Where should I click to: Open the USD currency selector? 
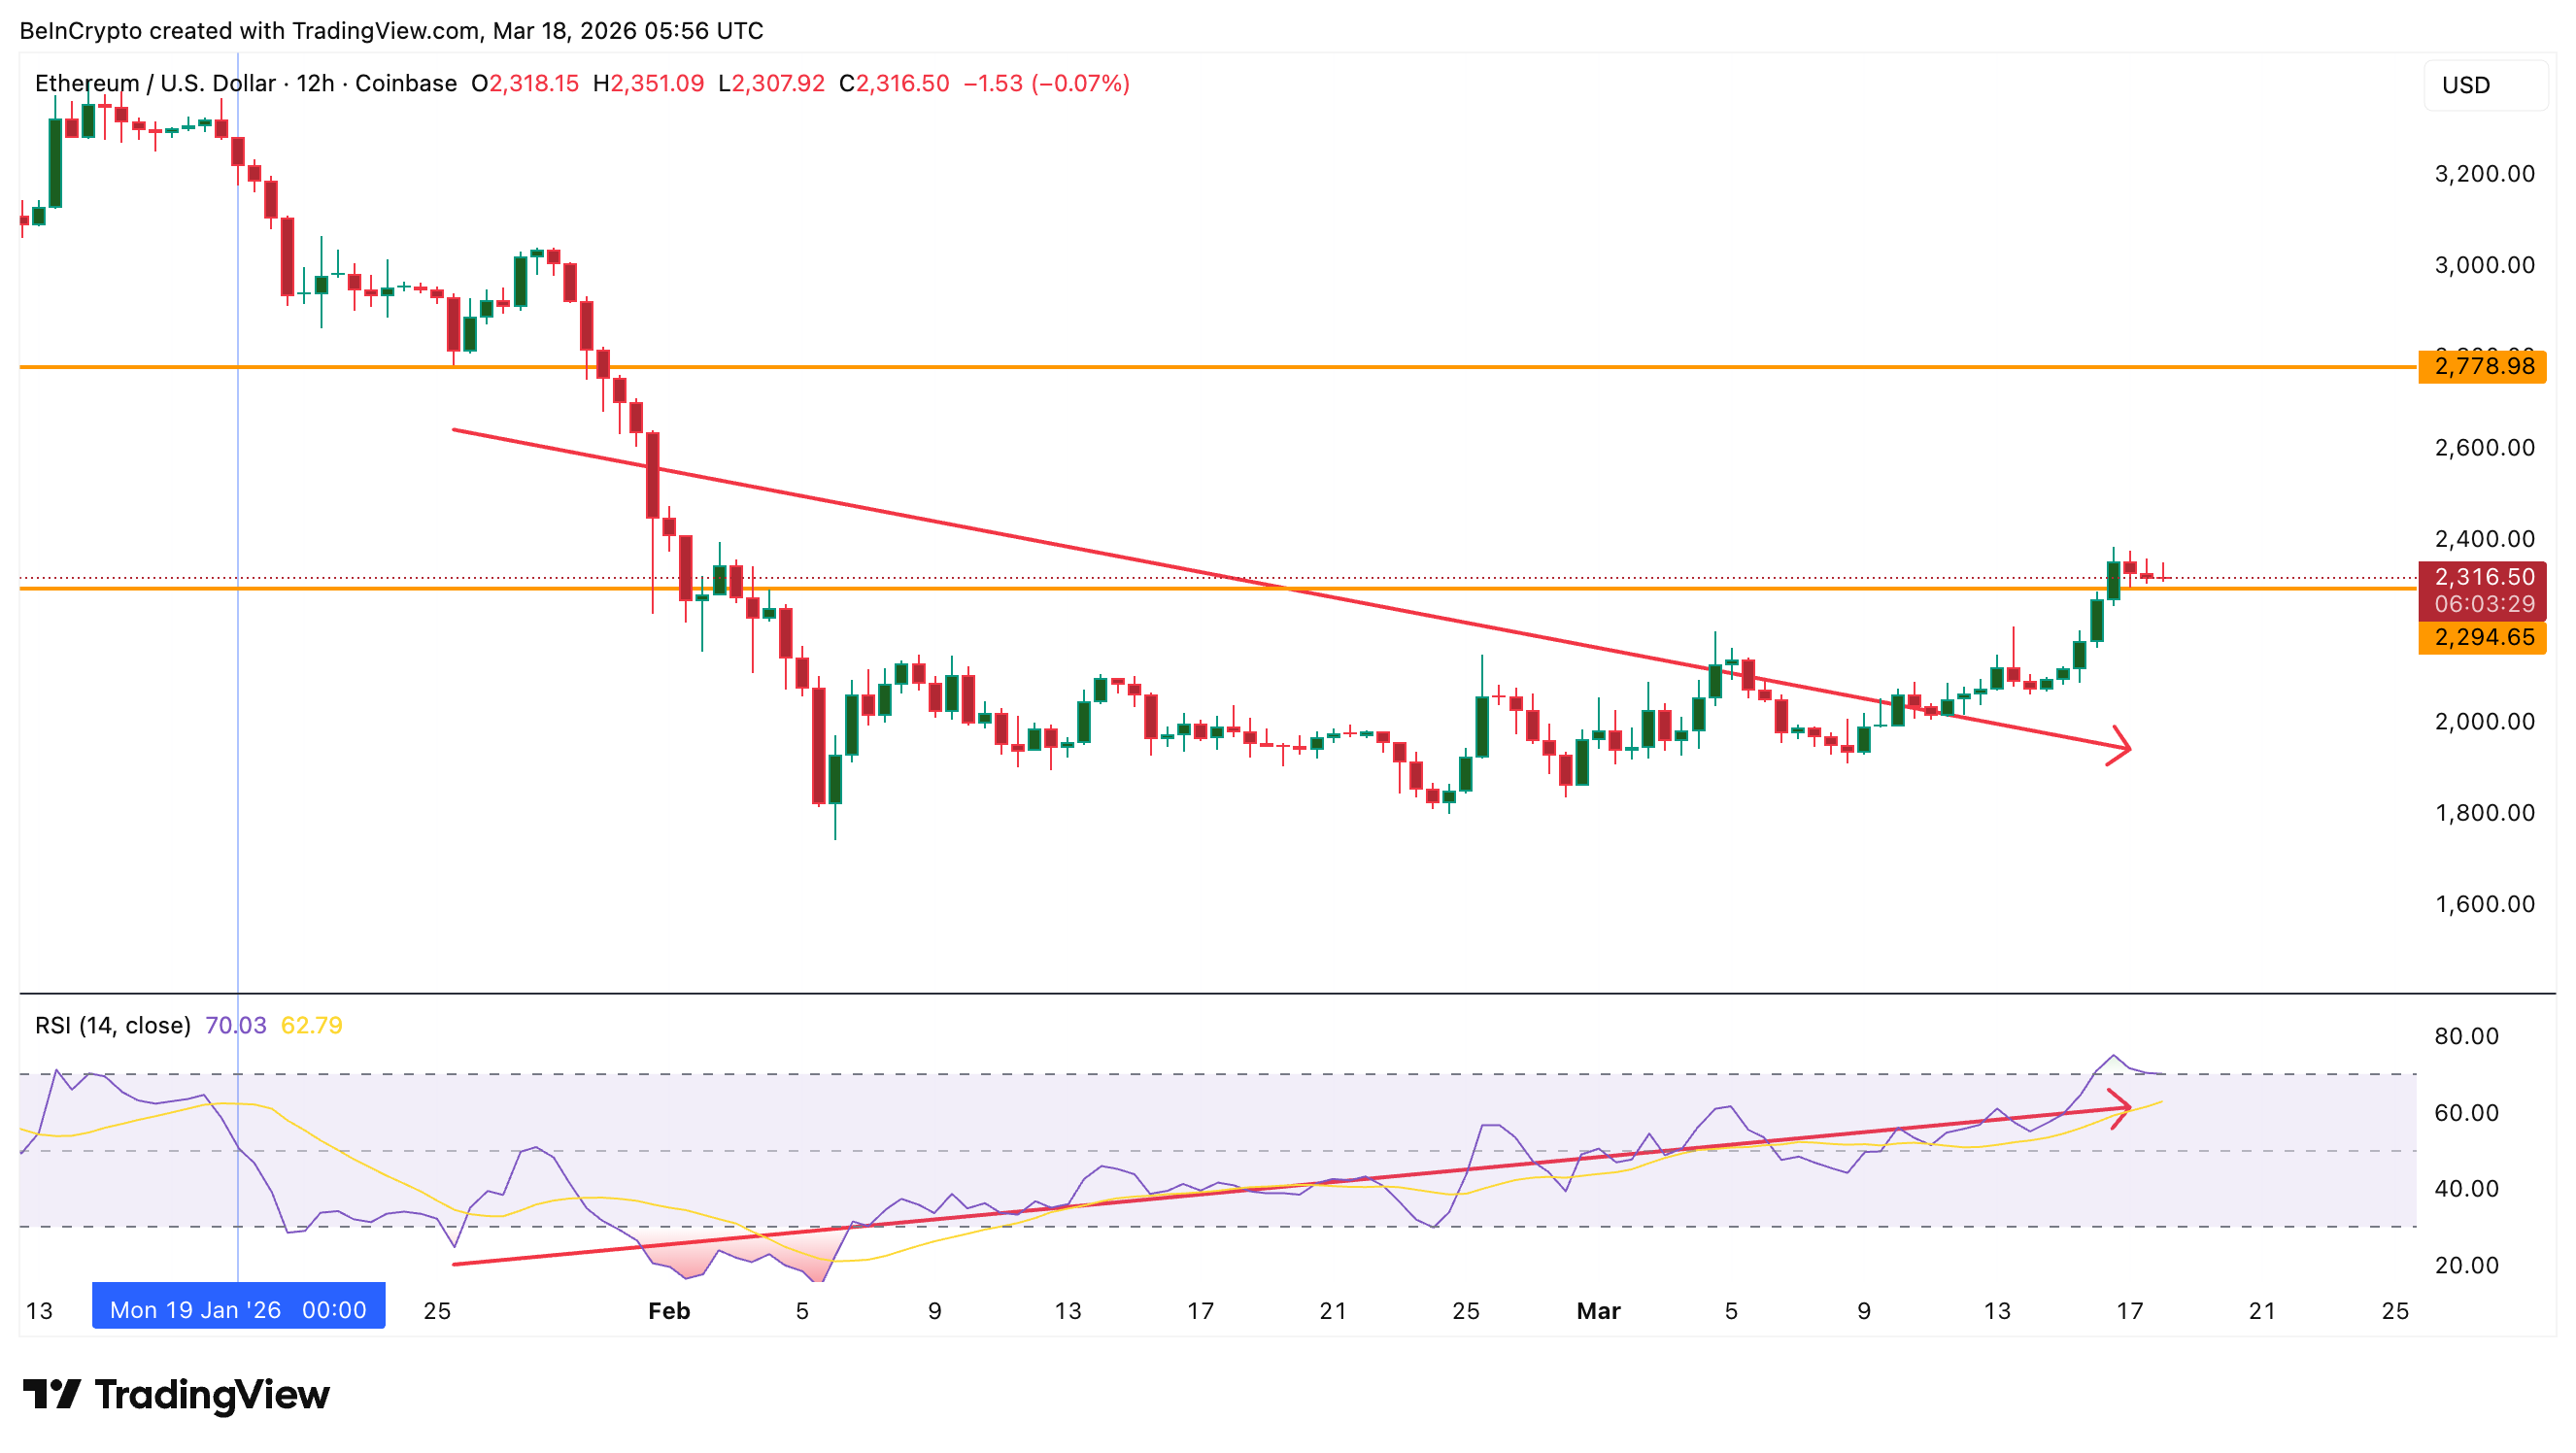tap(2484, 85)
